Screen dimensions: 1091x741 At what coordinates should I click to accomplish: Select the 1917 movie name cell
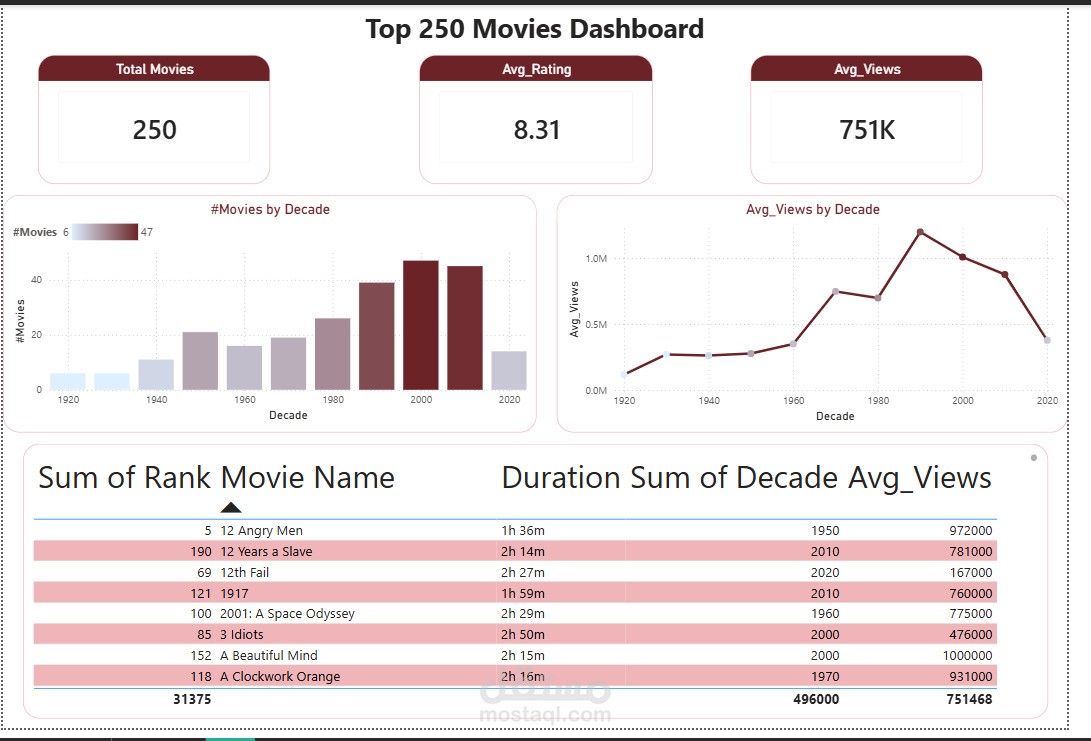234,593
